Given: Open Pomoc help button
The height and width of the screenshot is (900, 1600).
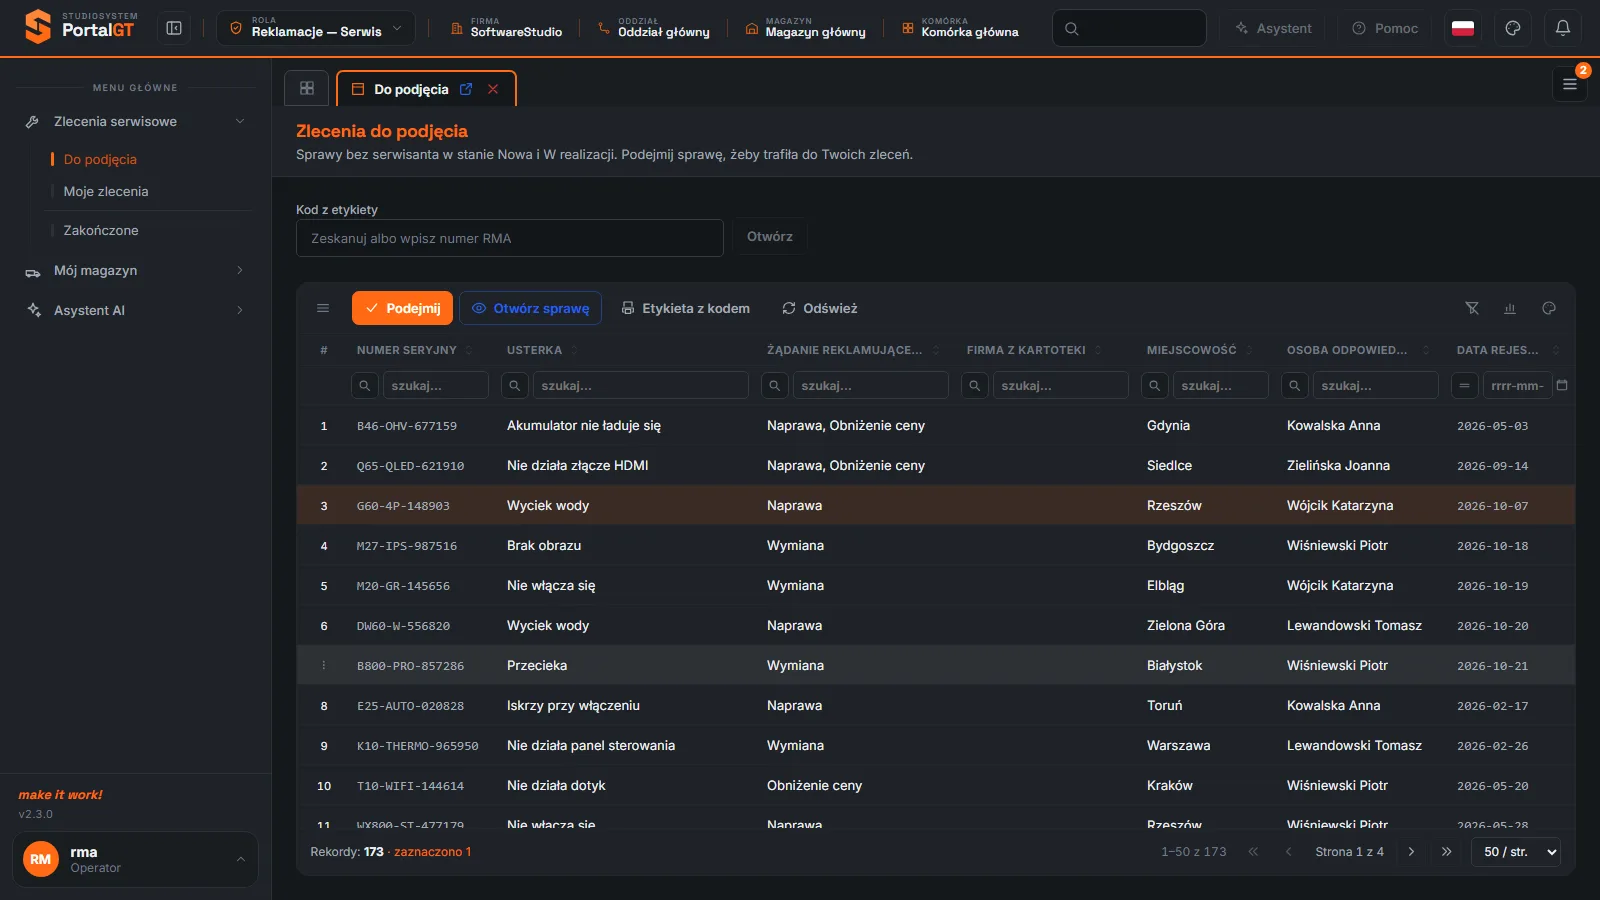Looking at the screenshot, I should tap(1385, 28).
